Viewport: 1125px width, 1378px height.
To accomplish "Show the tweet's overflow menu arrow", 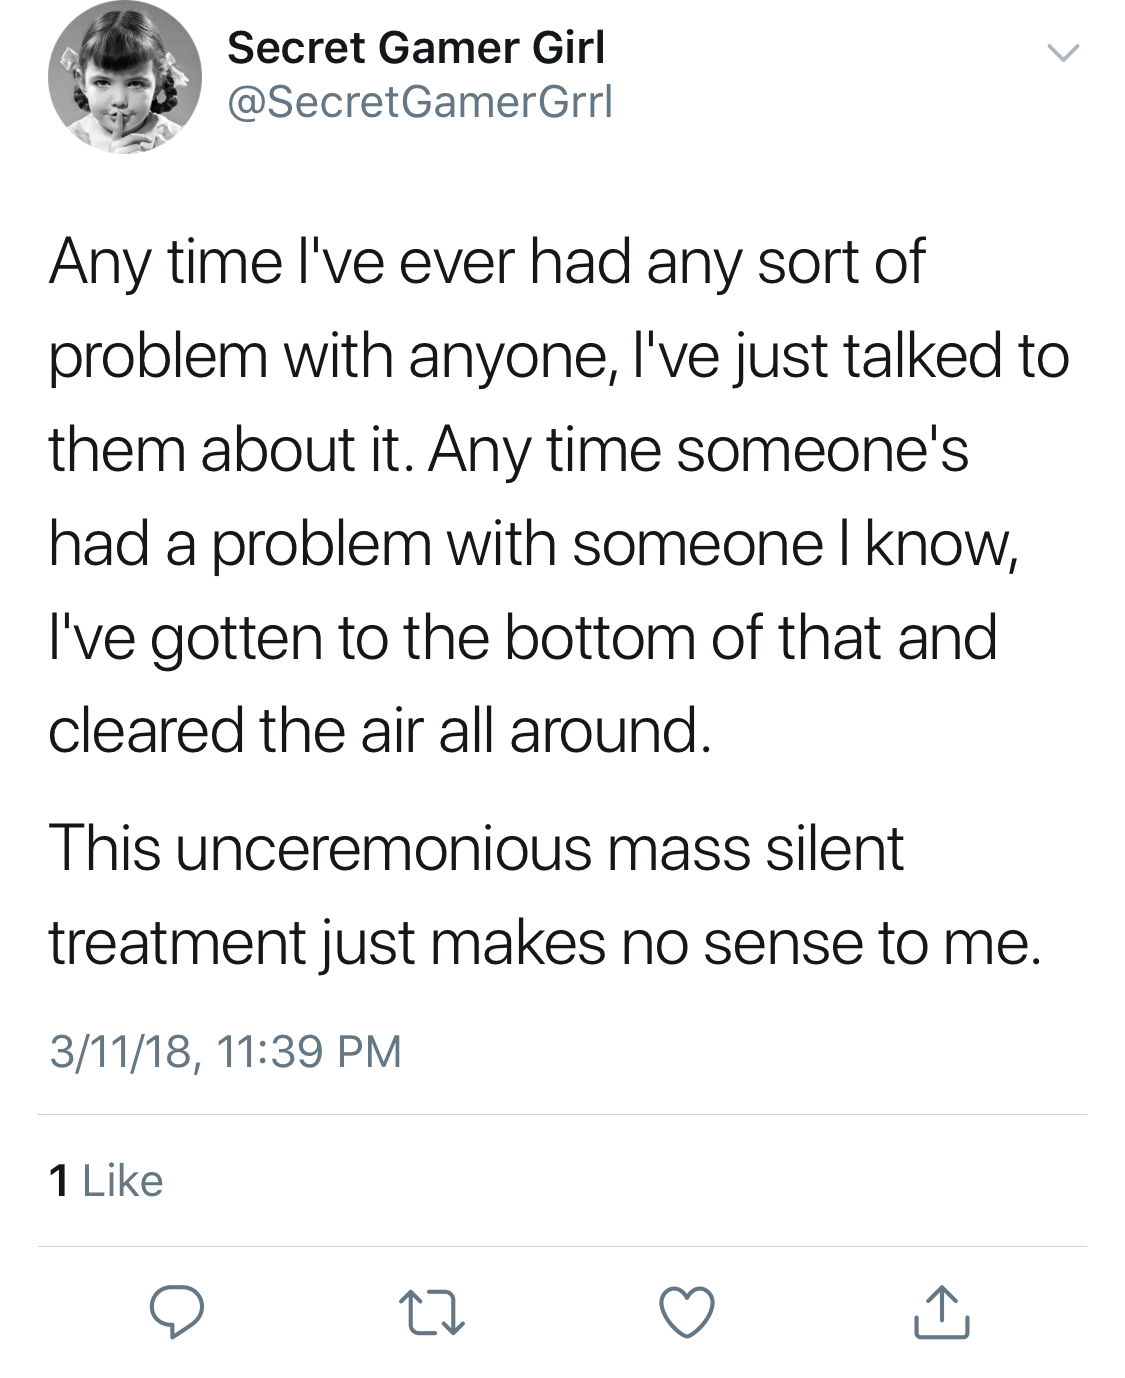I will pos(1062,52).
